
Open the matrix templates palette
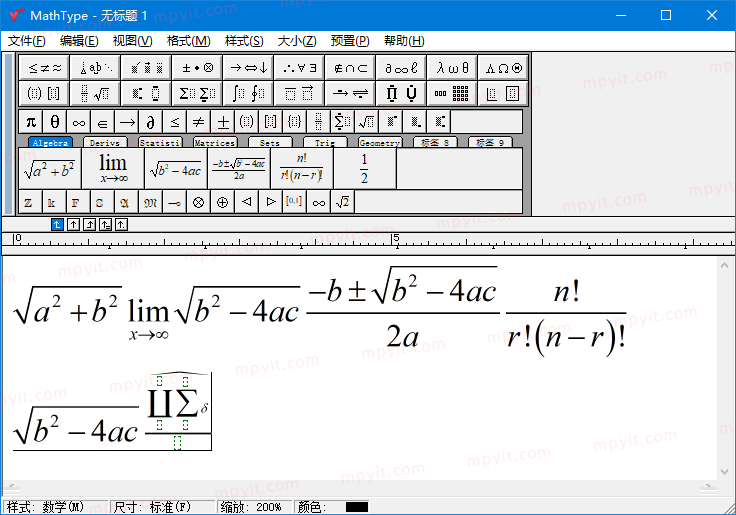452,93
